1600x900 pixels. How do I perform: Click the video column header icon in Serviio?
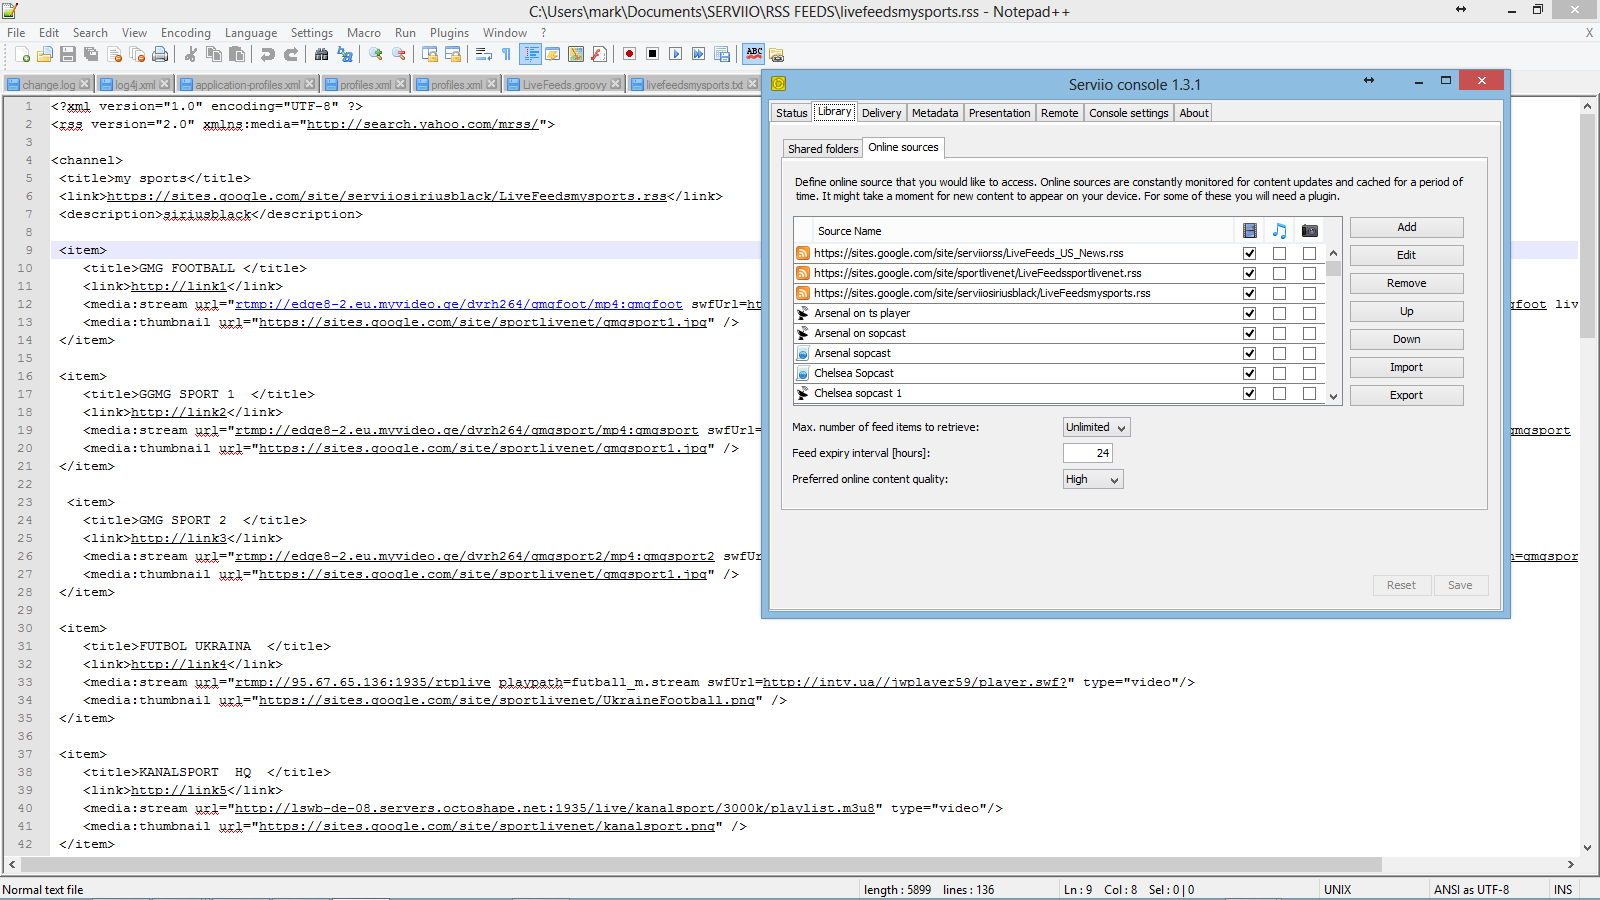(1249, 231)
